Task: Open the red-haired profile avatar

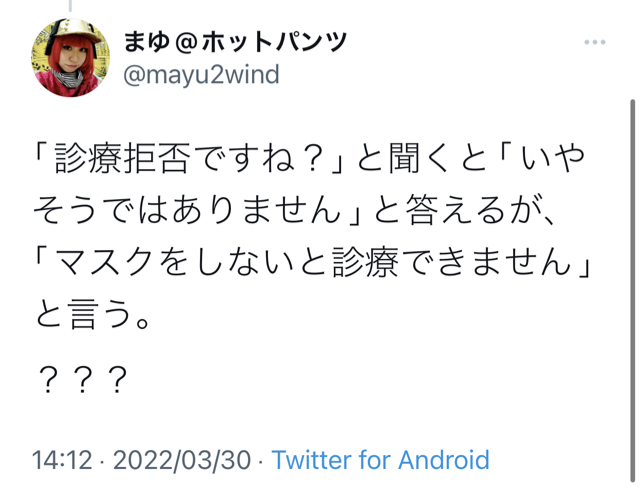Action: tap(71, 58)
